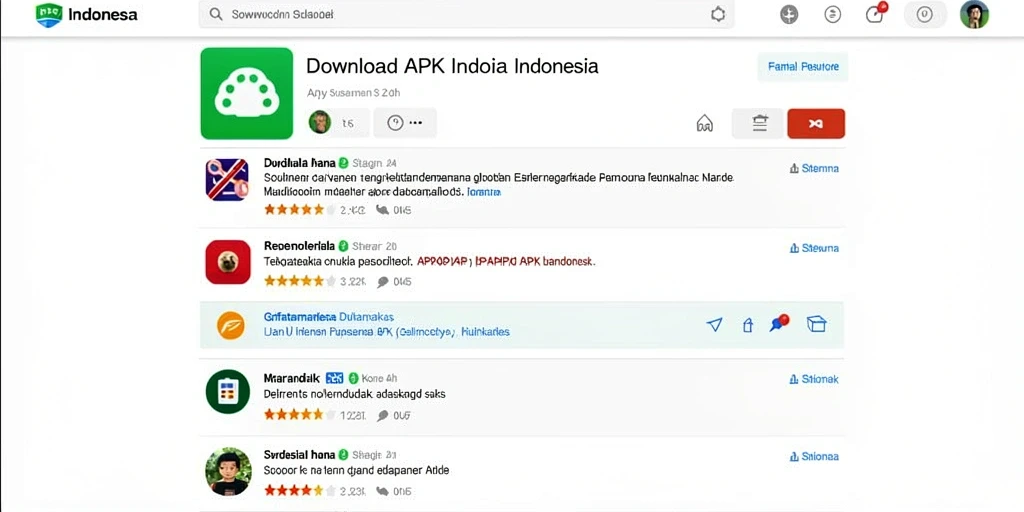Click the blue badge next to Mrarandak
The image size is (1024, 512).
click(x=334, y=378)
